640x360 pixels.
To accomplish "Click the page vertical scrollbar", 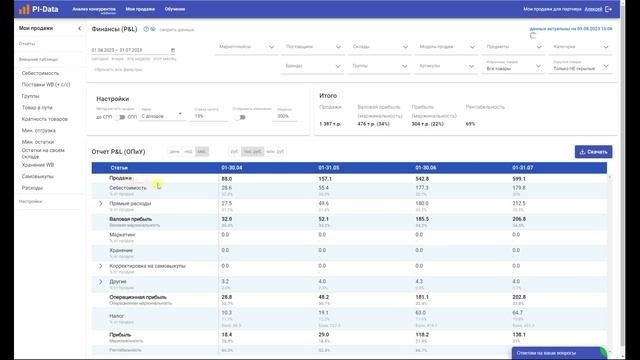I will click(622, 180).
